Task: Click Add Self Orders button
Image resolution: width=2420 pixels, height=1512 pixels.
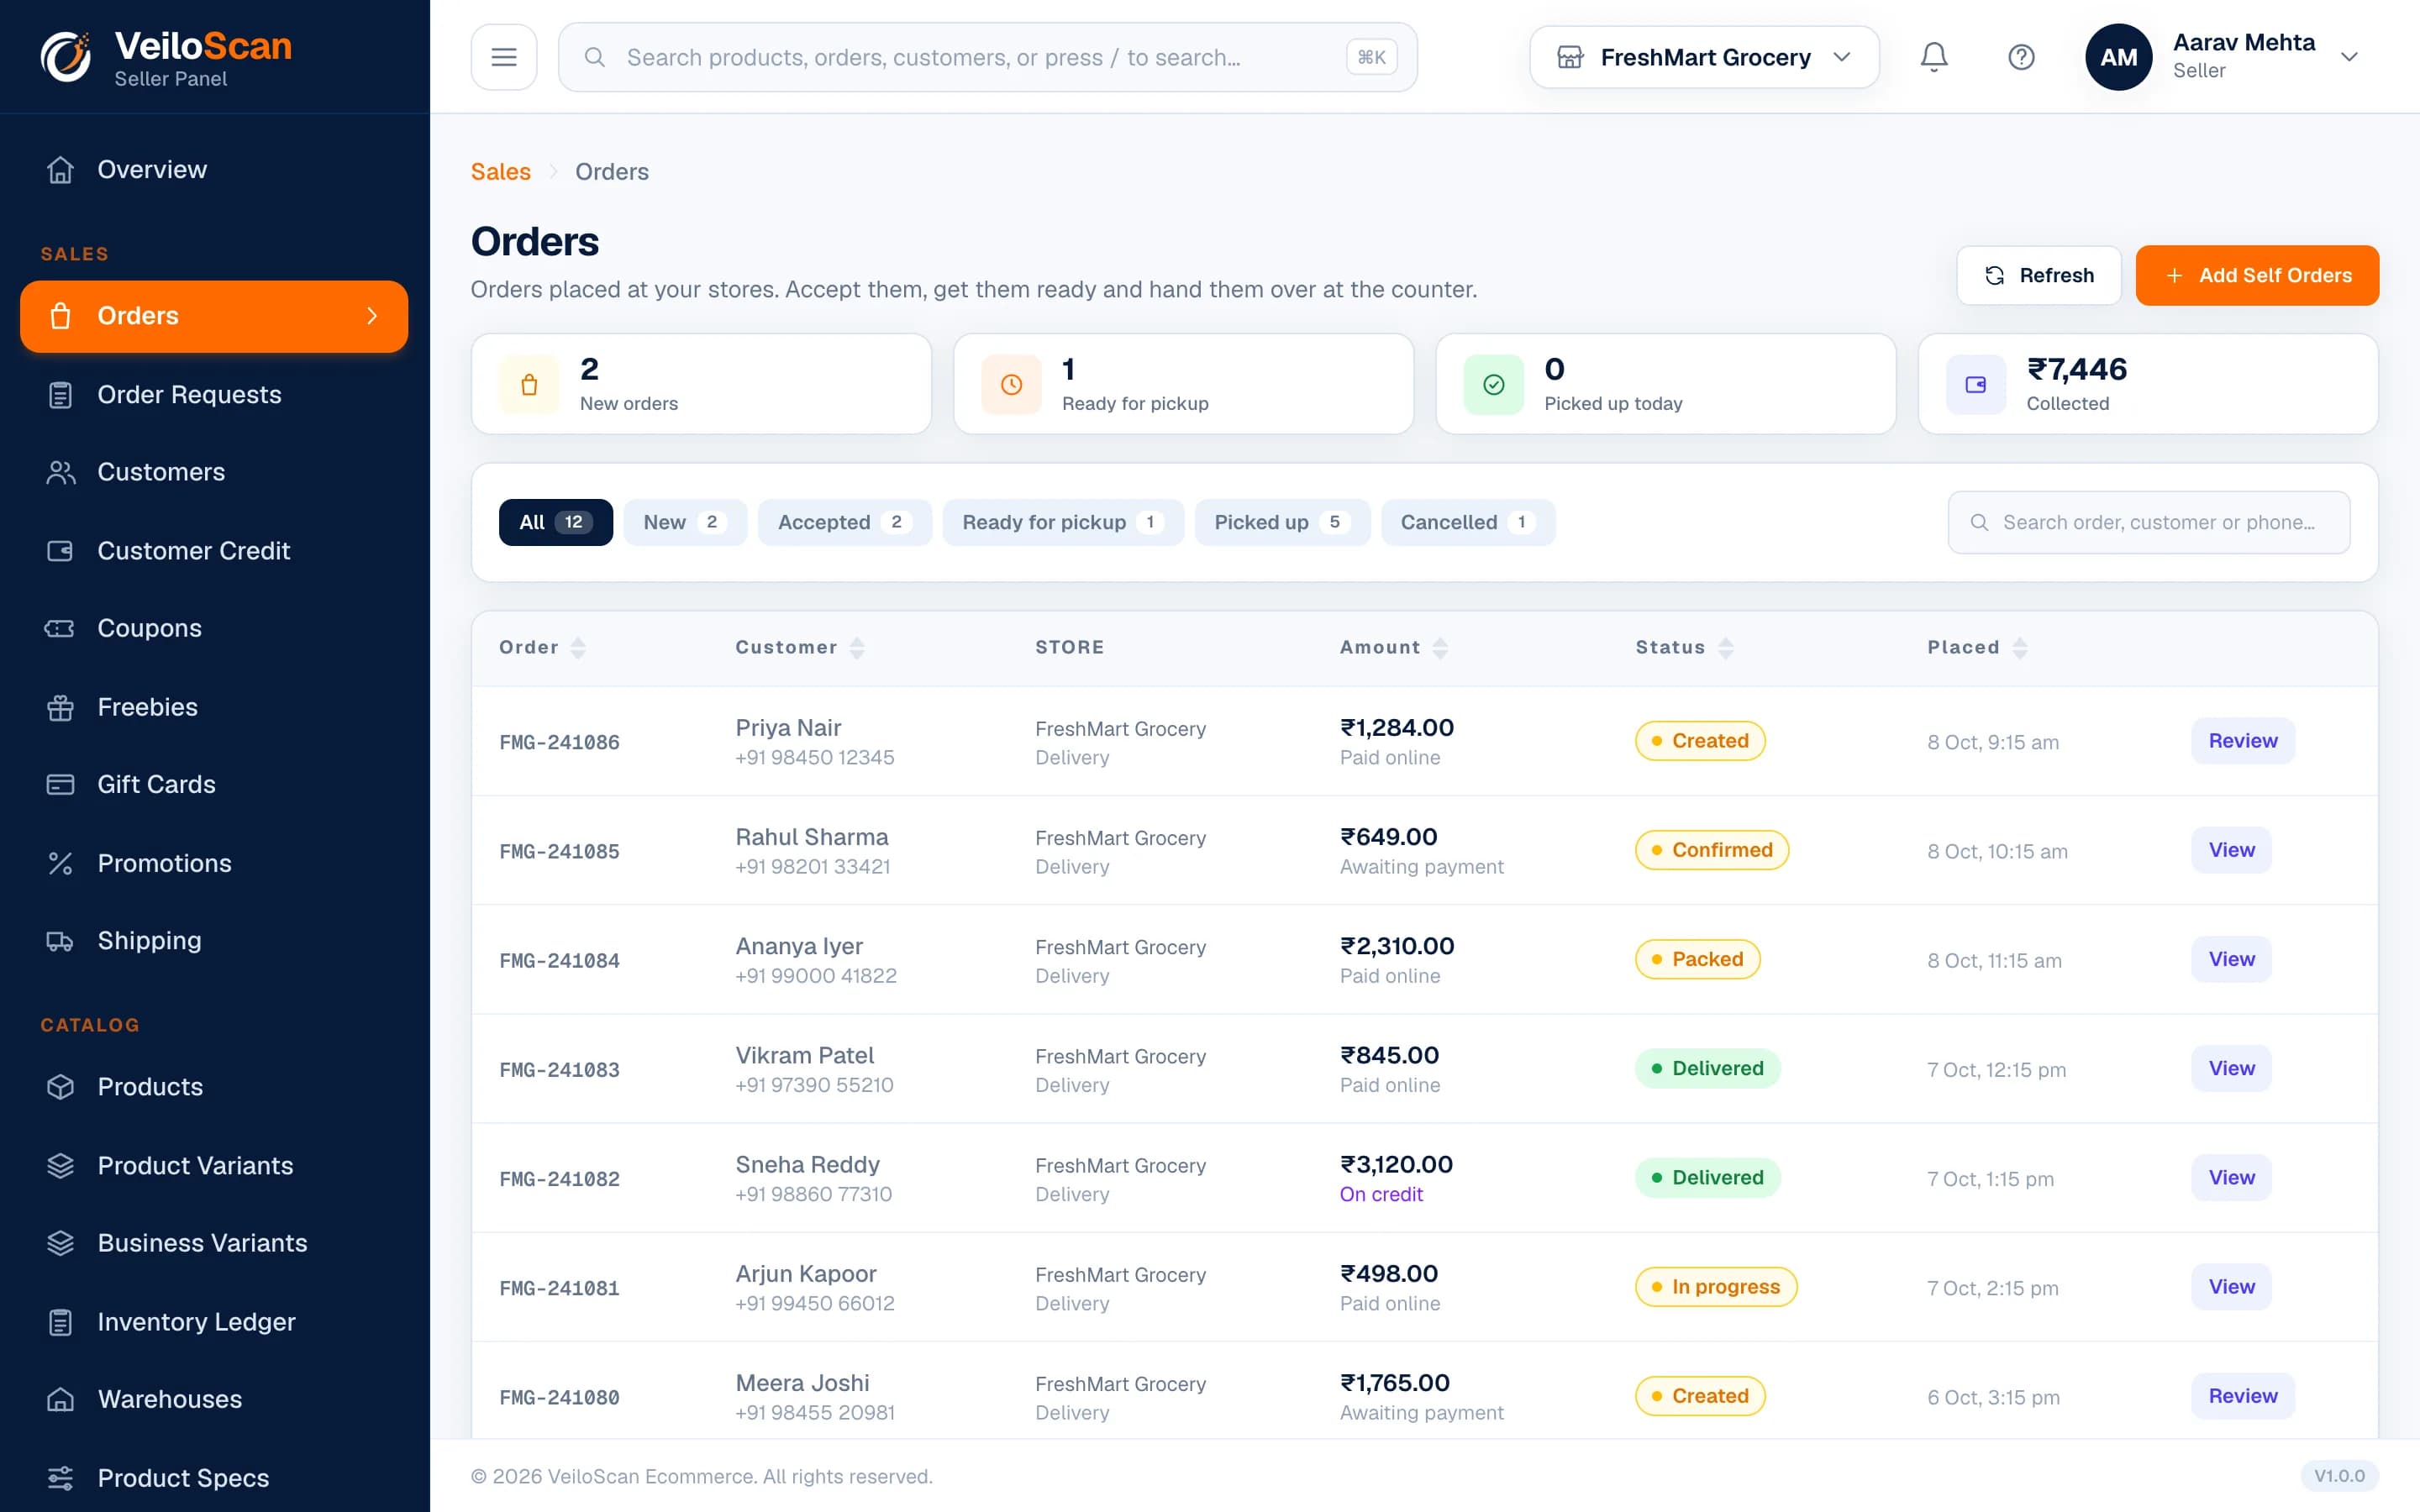Action: tap(2257, 275)
